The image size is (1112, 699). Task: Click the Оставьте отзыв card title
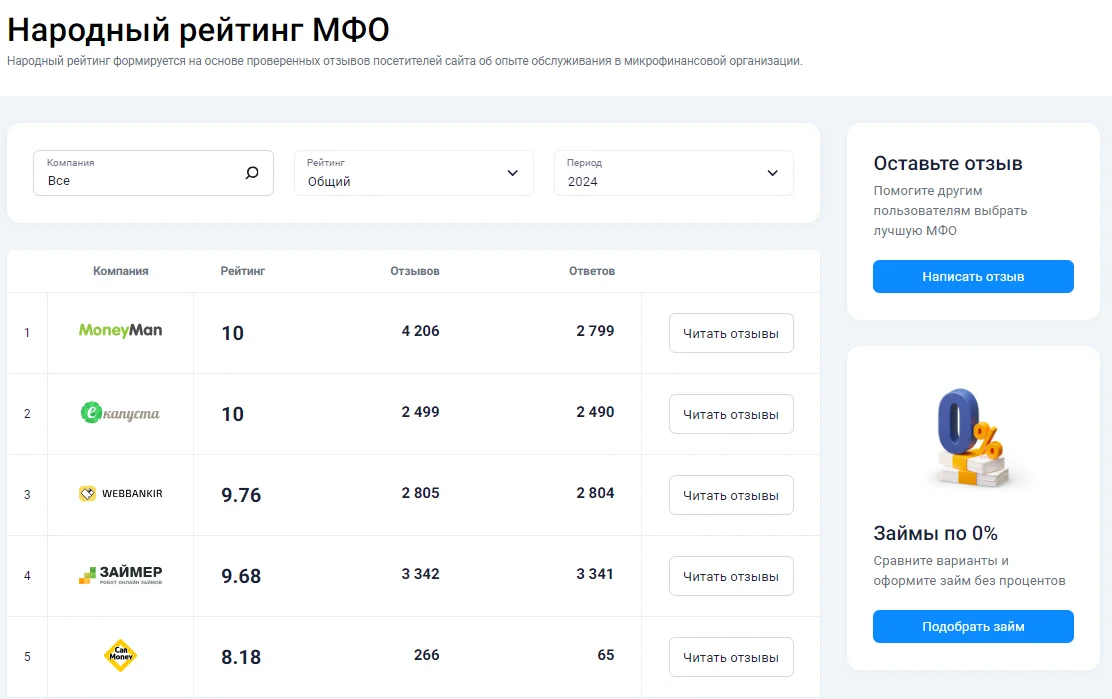coord(948,164)
